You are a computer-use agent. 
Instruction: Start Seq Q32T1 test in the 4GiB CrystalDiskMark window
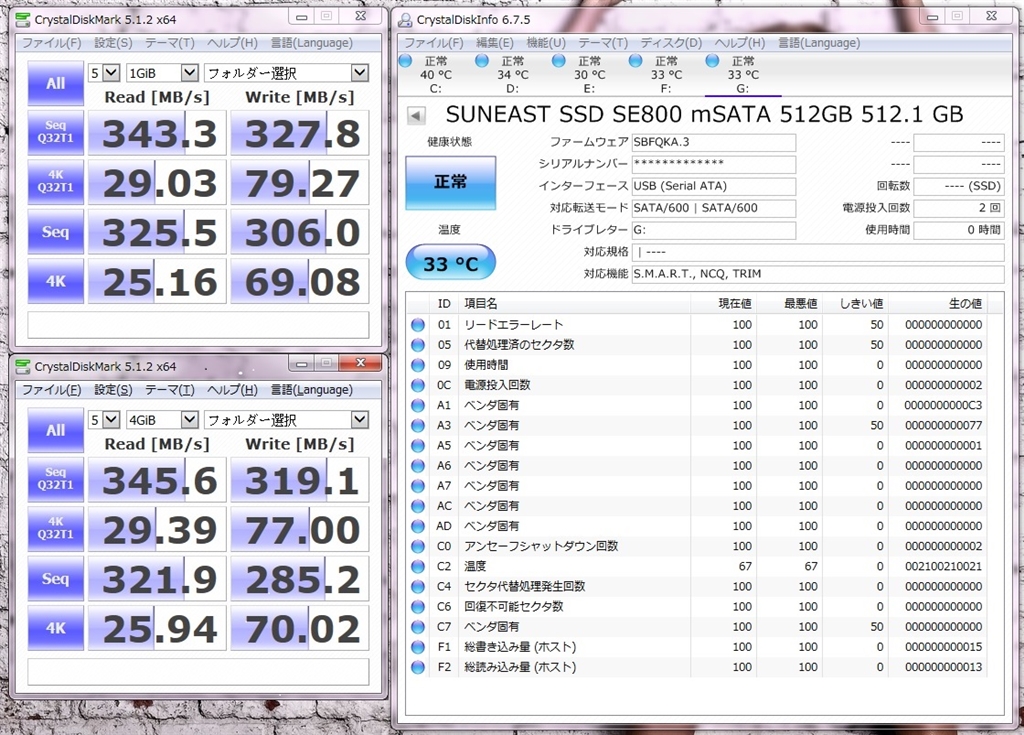point(56,480)
